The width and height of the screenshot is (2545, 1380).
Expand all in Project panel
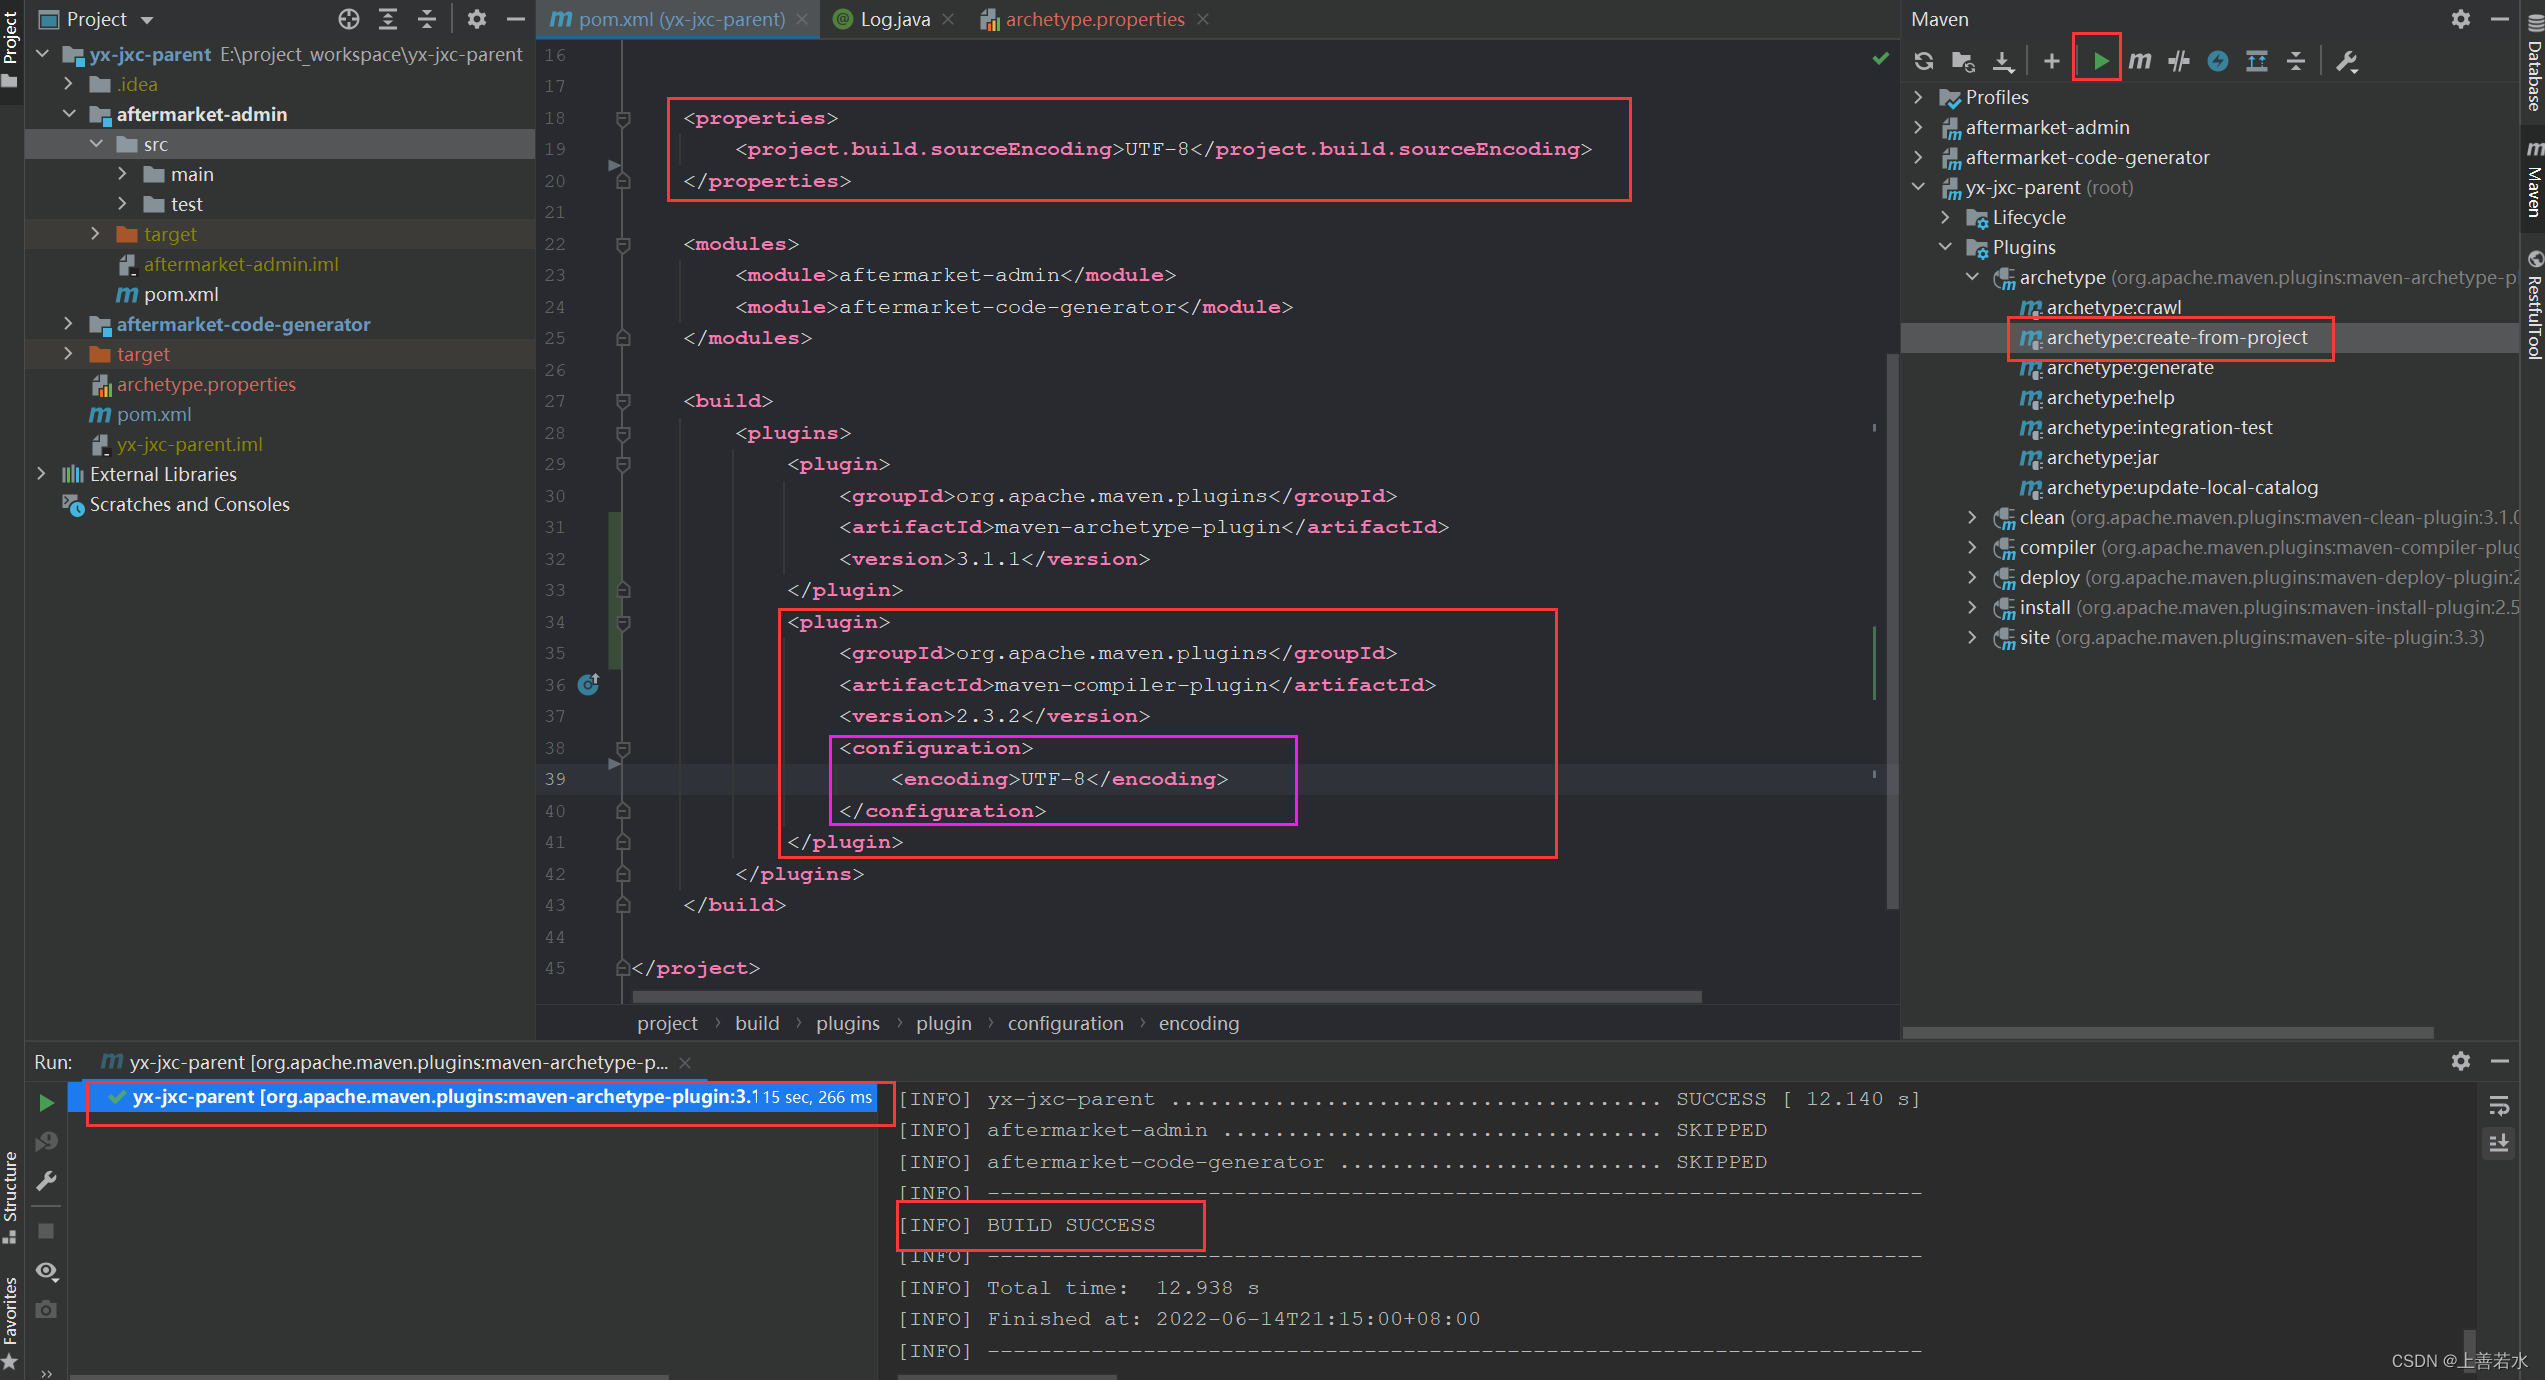pos(388,19)
